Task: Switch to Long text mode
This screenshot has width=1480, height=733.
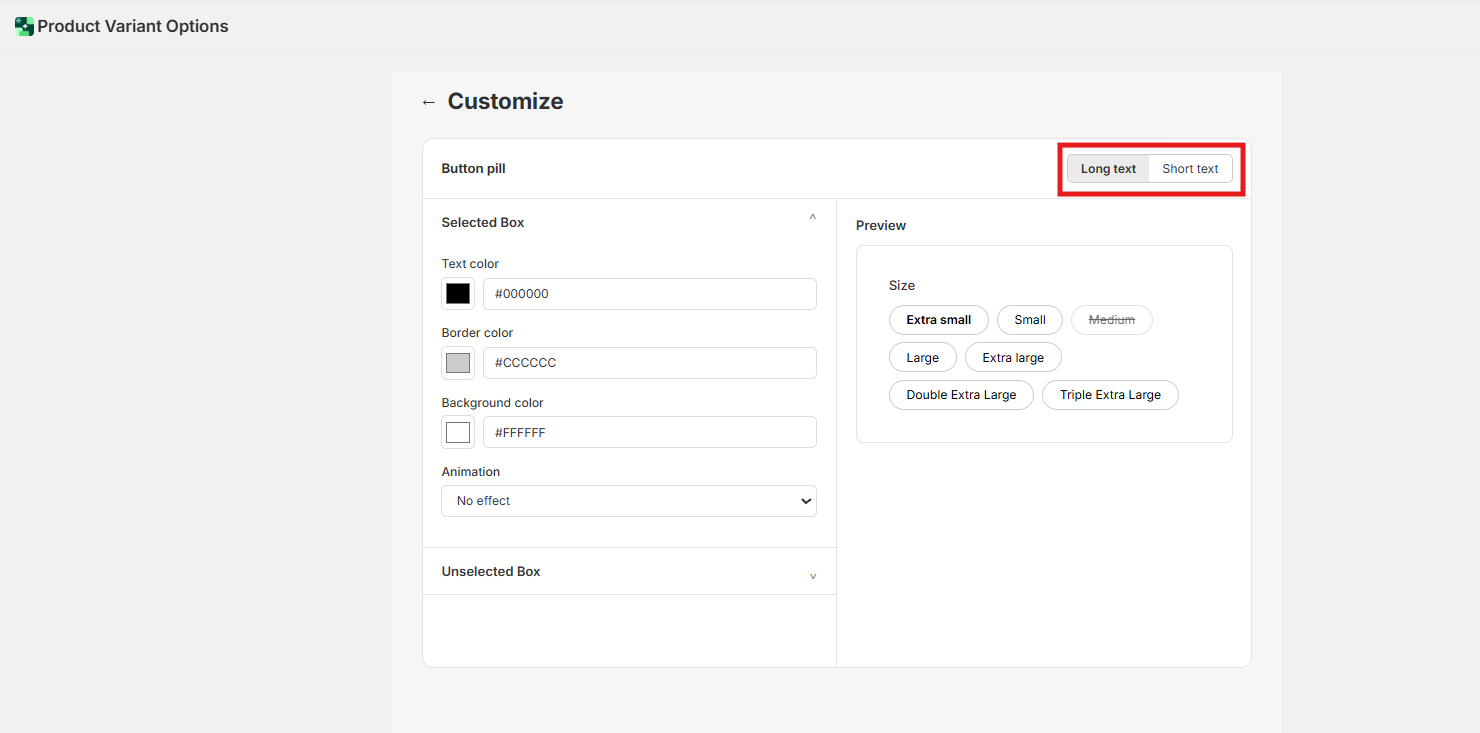Action: pos(1108,169)
